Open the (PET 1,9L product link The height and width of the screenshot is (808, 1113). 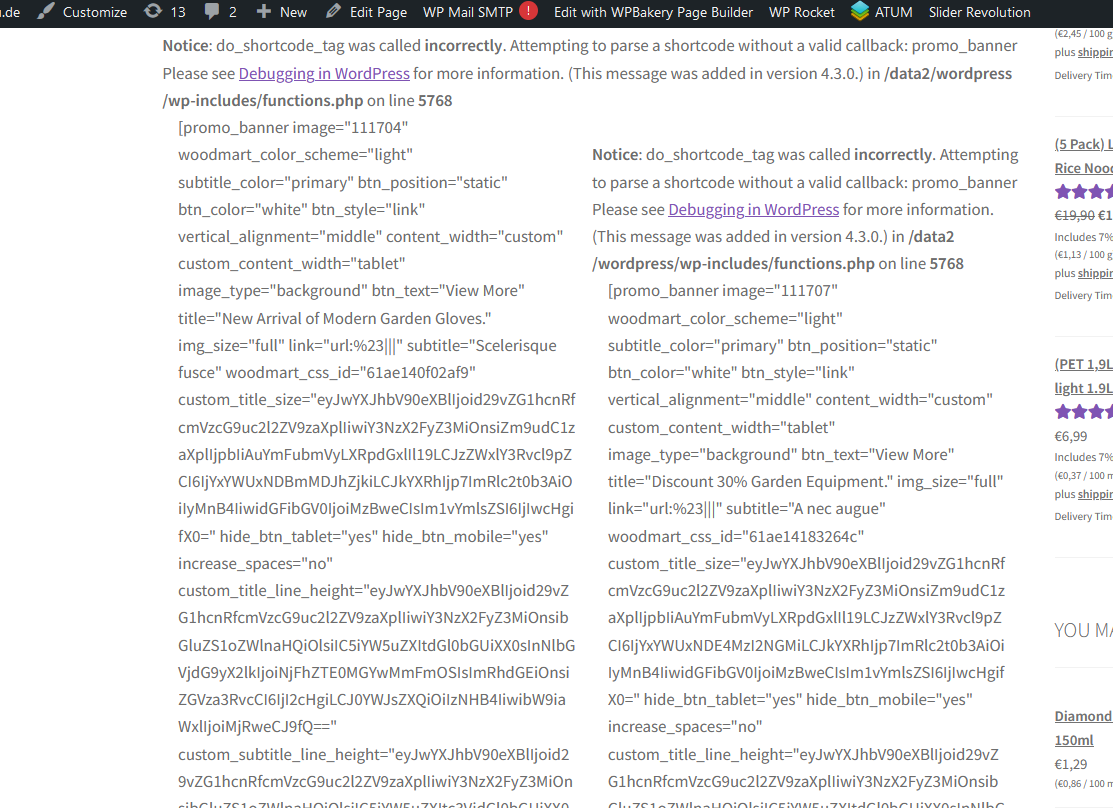click(1083, 364)
